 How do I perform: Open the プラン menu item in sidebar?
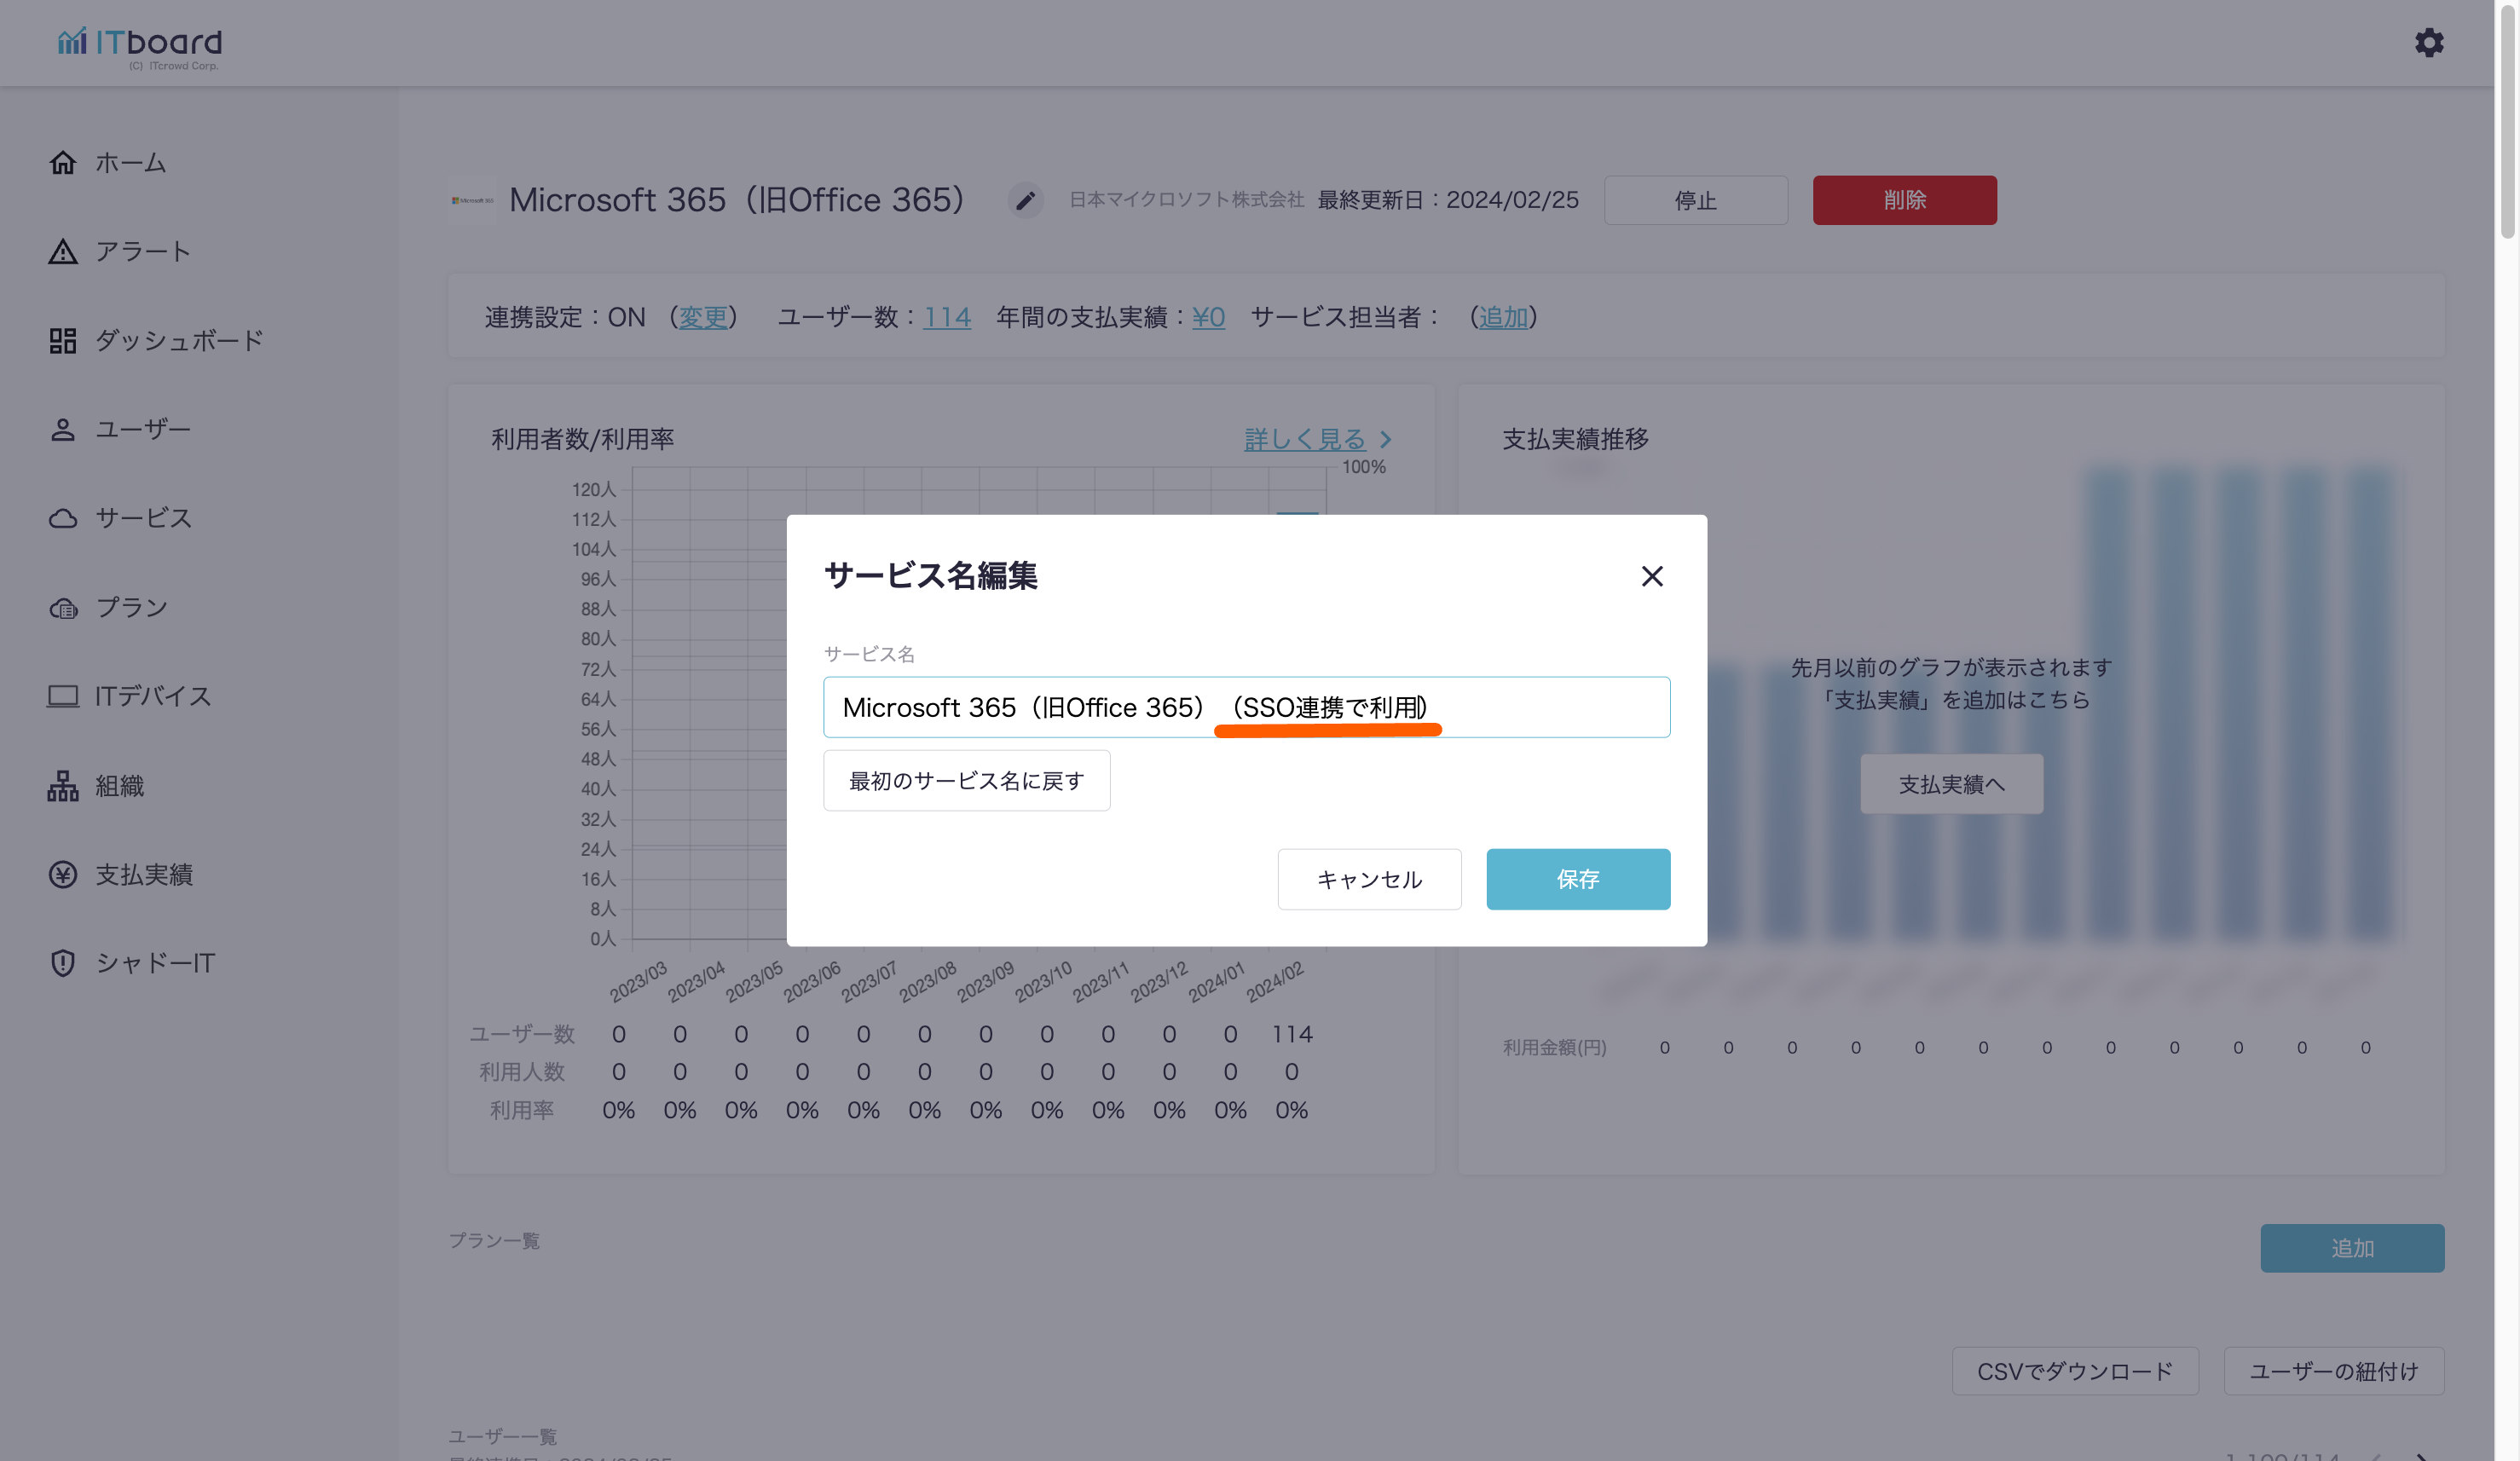coord(130,607)
